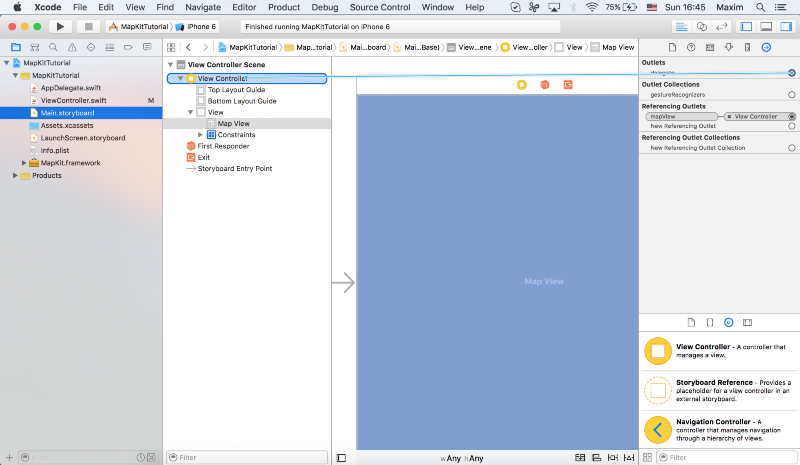
Task: Show the Media library
Action: [747, 323]
